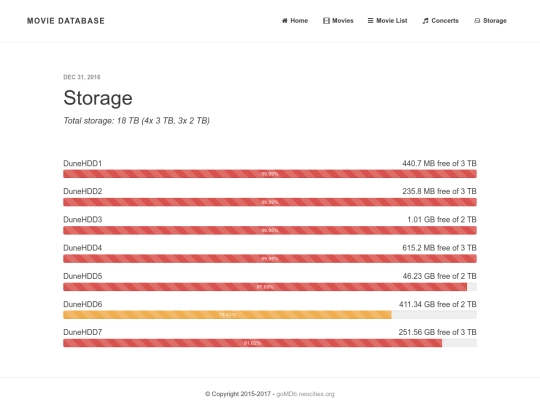
Task: Click the DuneHDD1 drive label
Action: tap(83, 163)
